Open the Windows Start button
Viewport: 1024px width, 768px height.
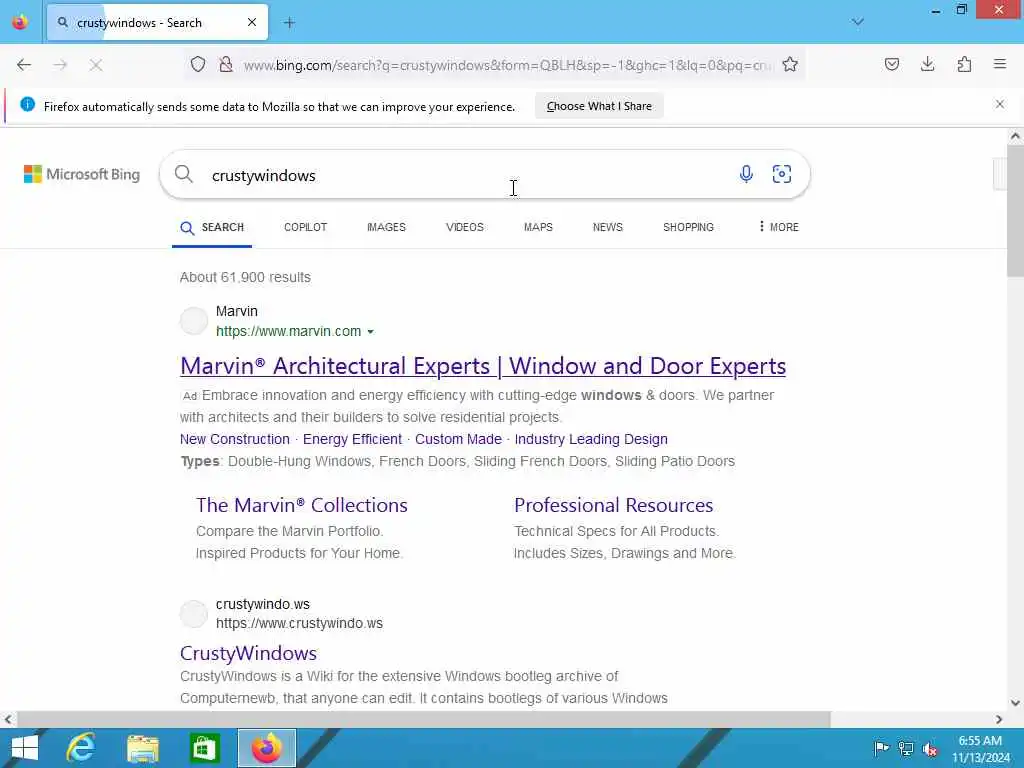click(x=25, y=748)
